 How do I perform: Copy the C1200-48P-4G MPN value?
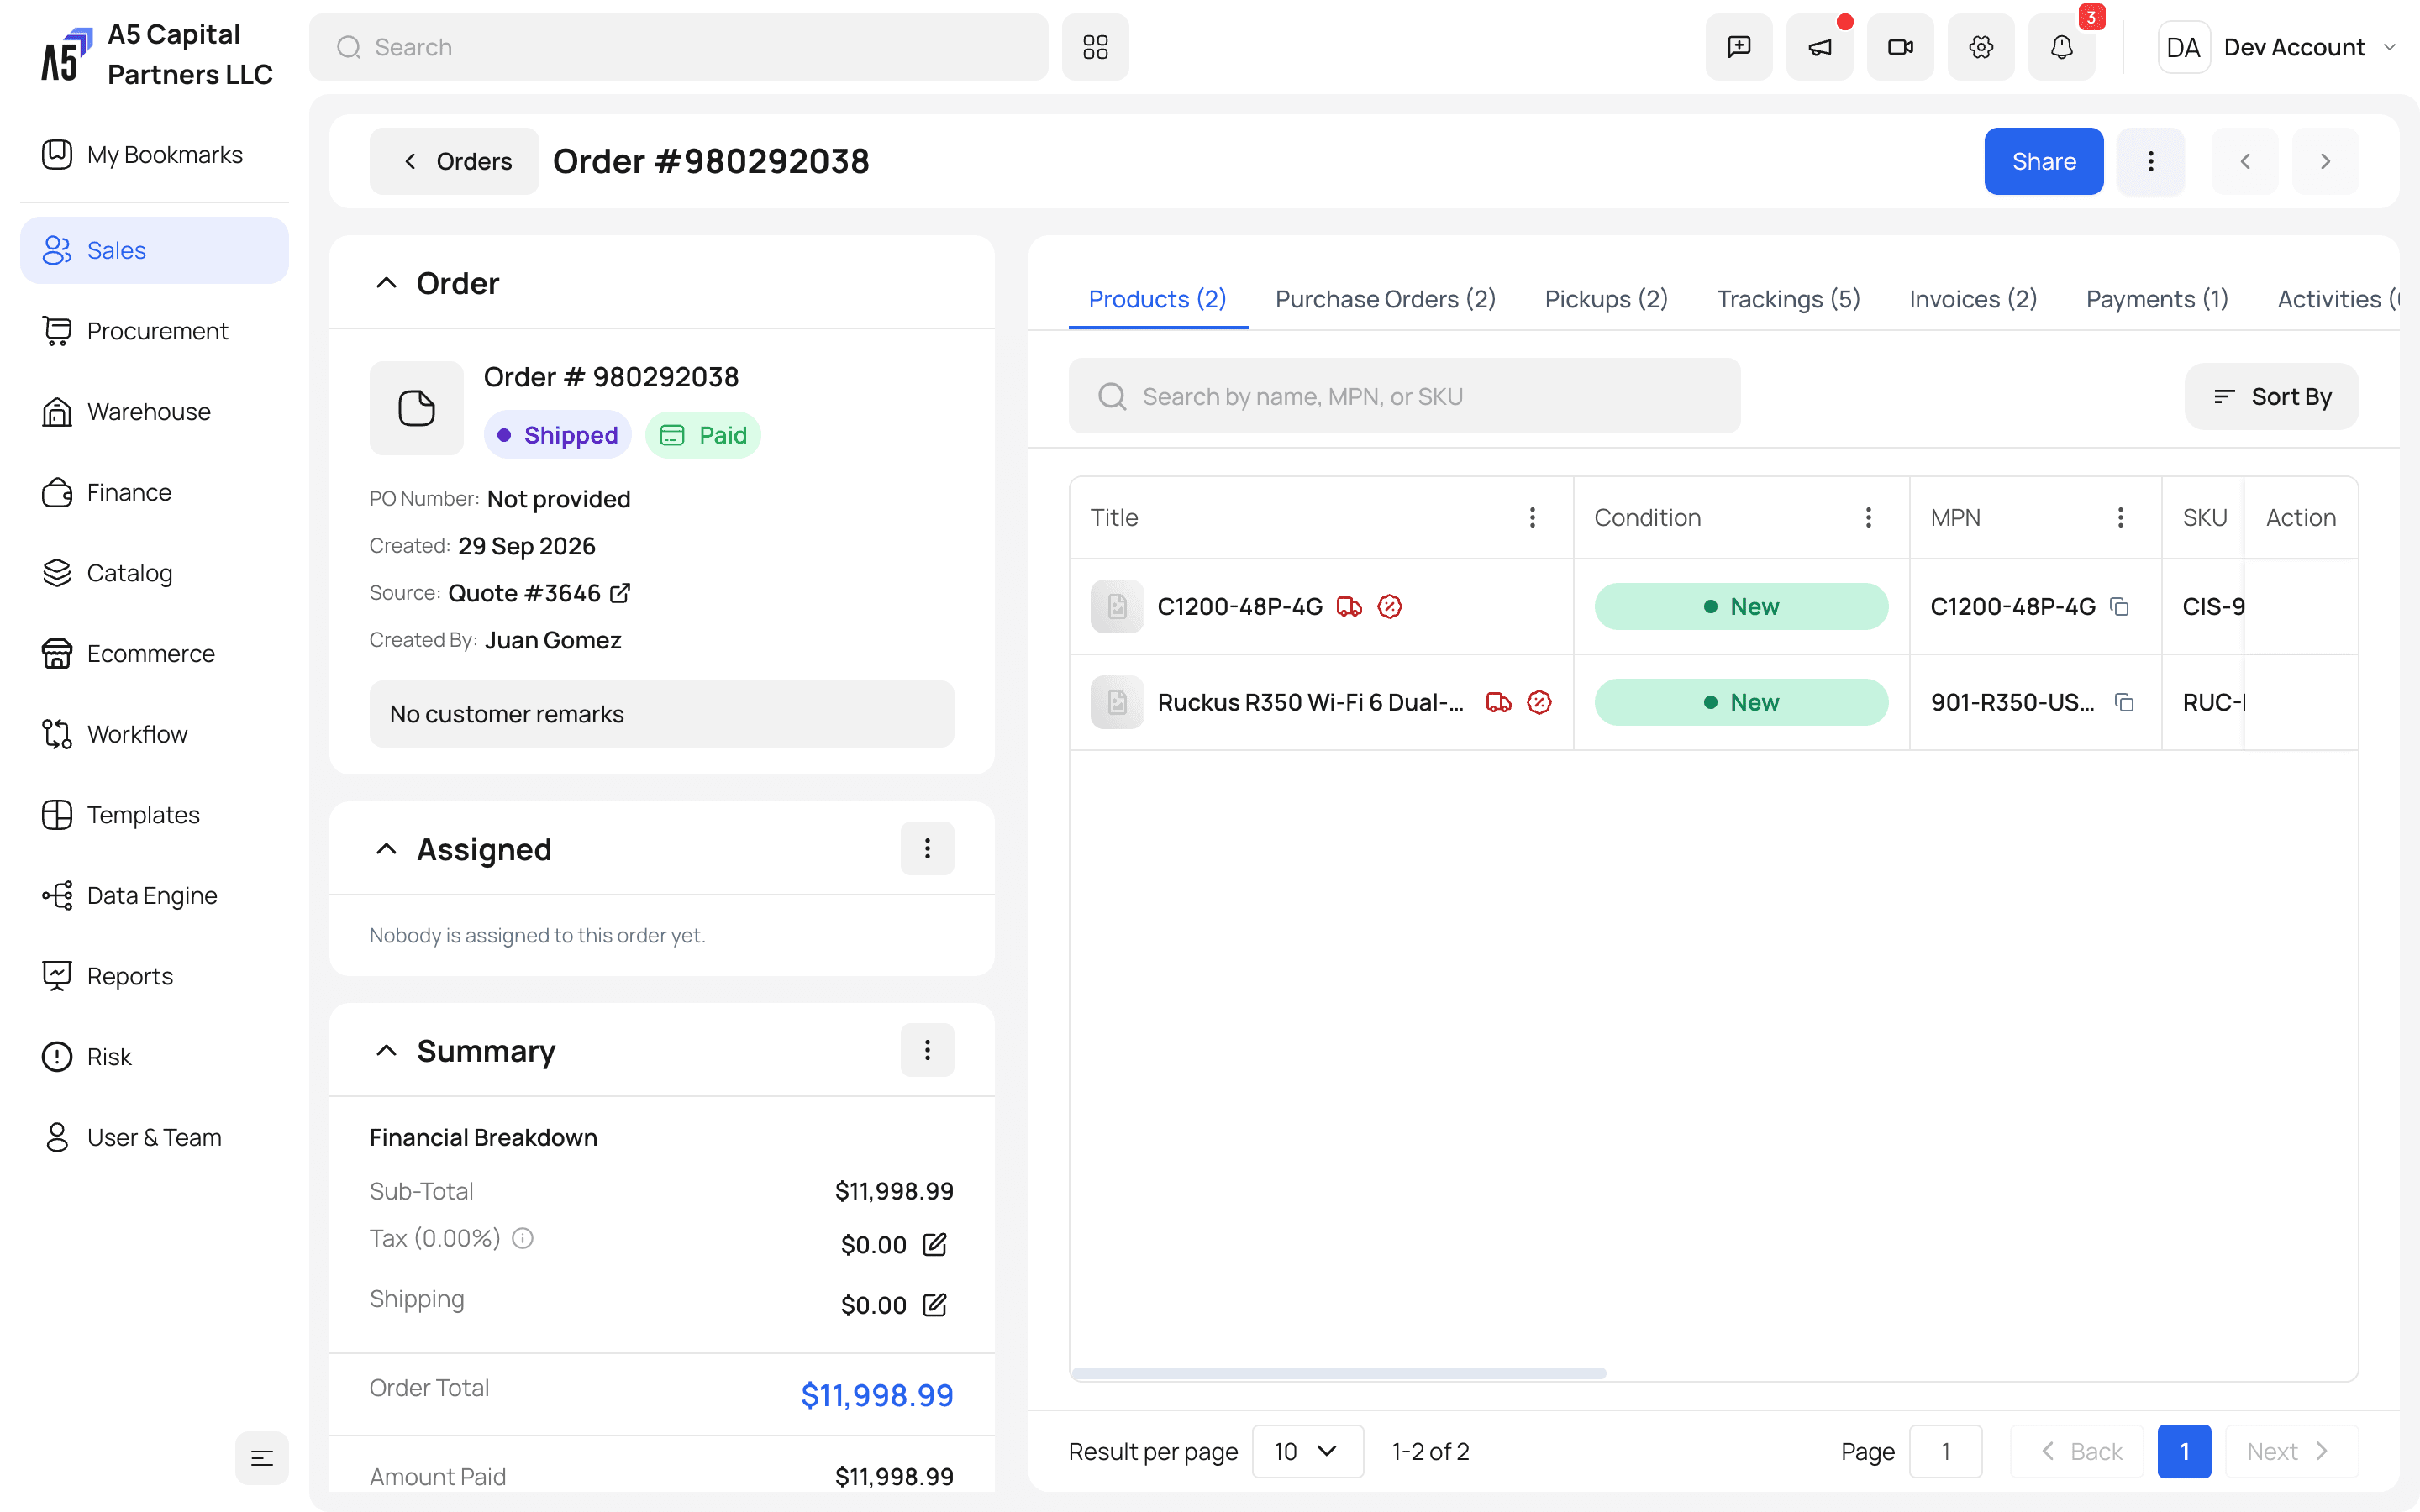(2119, 606)
